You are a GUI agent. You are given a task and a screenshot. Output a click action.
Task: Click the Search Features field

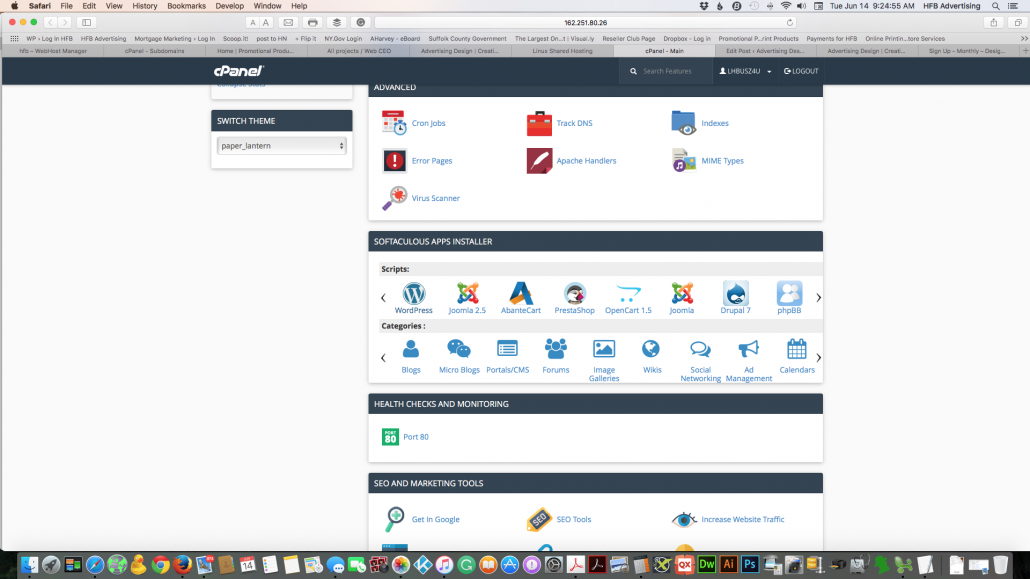pyautogui.click(x=666, y=71)
